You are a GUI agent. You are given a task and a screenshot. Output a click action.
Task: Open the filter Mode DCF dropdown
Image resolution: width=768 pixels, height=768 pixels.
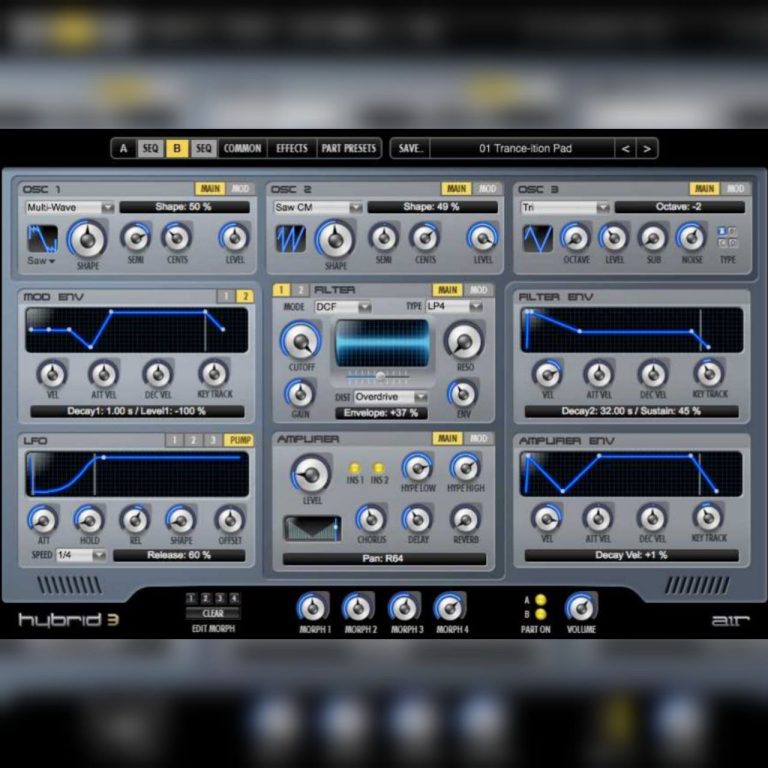click(x=342, y=307)
